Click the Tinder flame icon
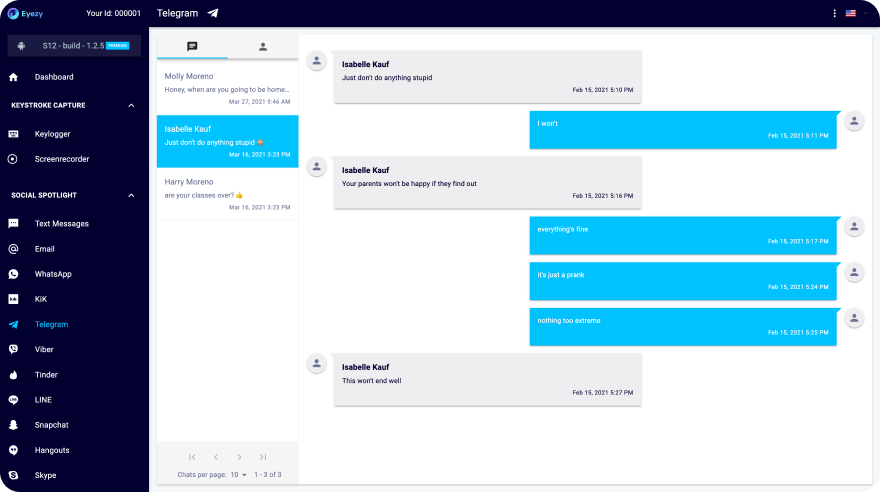 tap(13, 375)
